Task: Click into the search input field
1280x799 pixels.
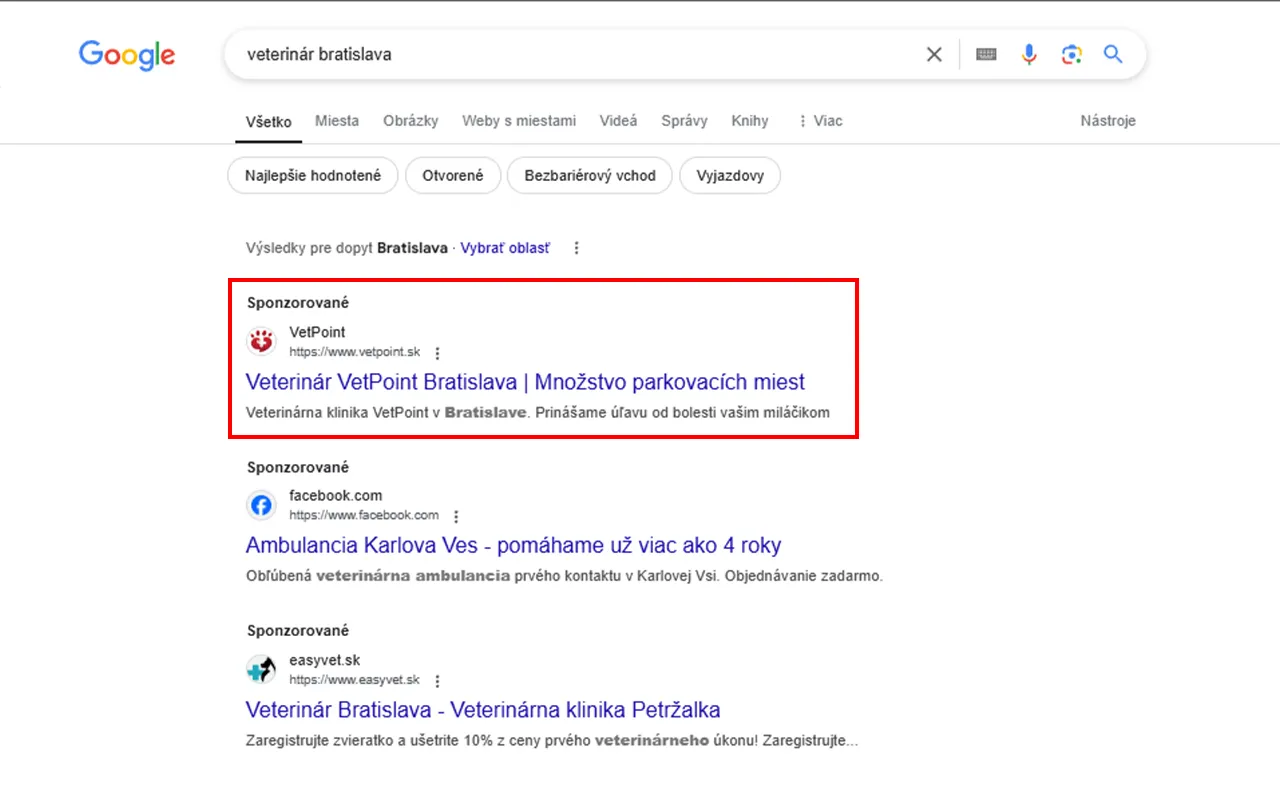Action: (x=570, y=54)
